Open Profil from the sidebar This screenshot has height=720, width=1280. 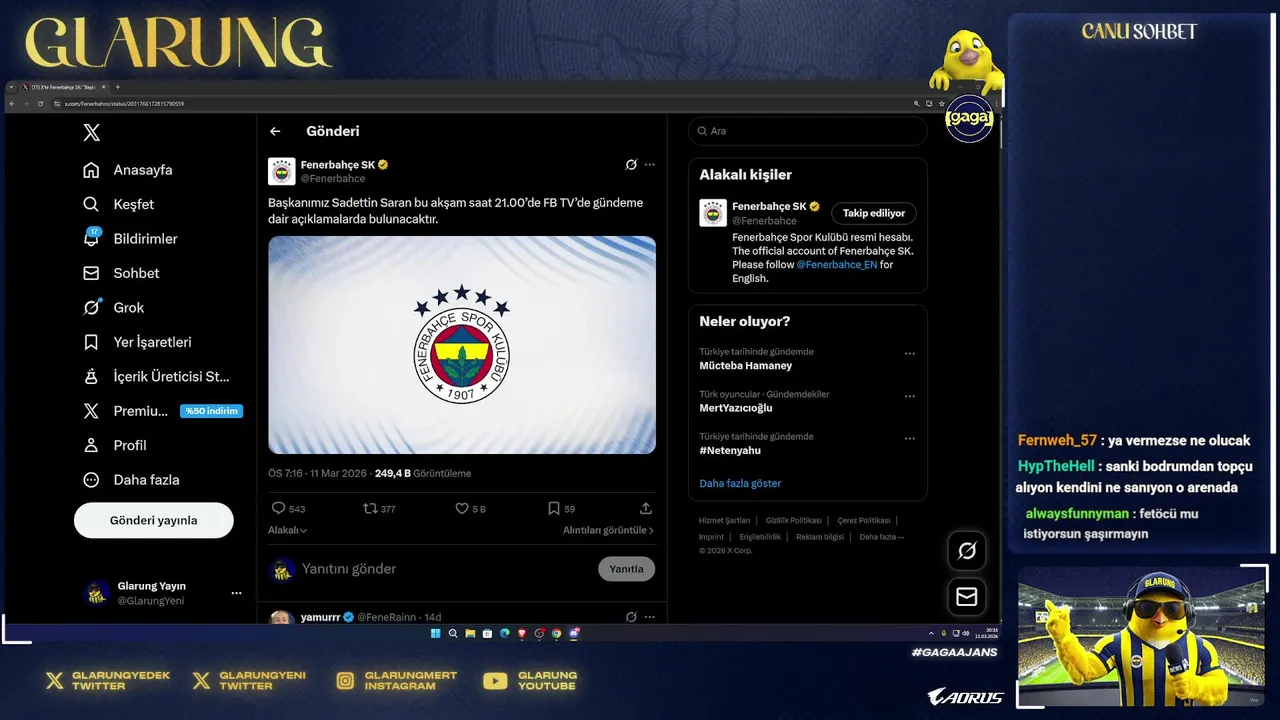click(114, 445)
